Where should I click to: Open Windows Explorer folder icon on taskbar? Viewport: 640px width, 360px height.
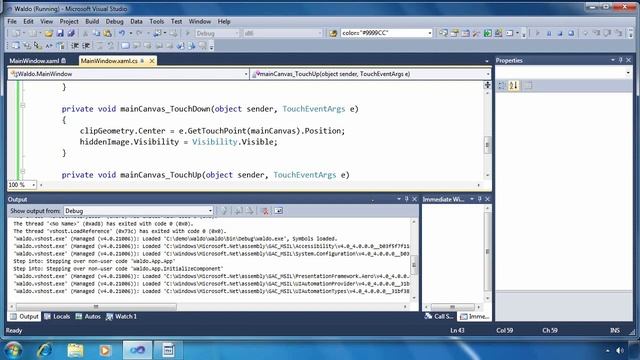point(75,350)
